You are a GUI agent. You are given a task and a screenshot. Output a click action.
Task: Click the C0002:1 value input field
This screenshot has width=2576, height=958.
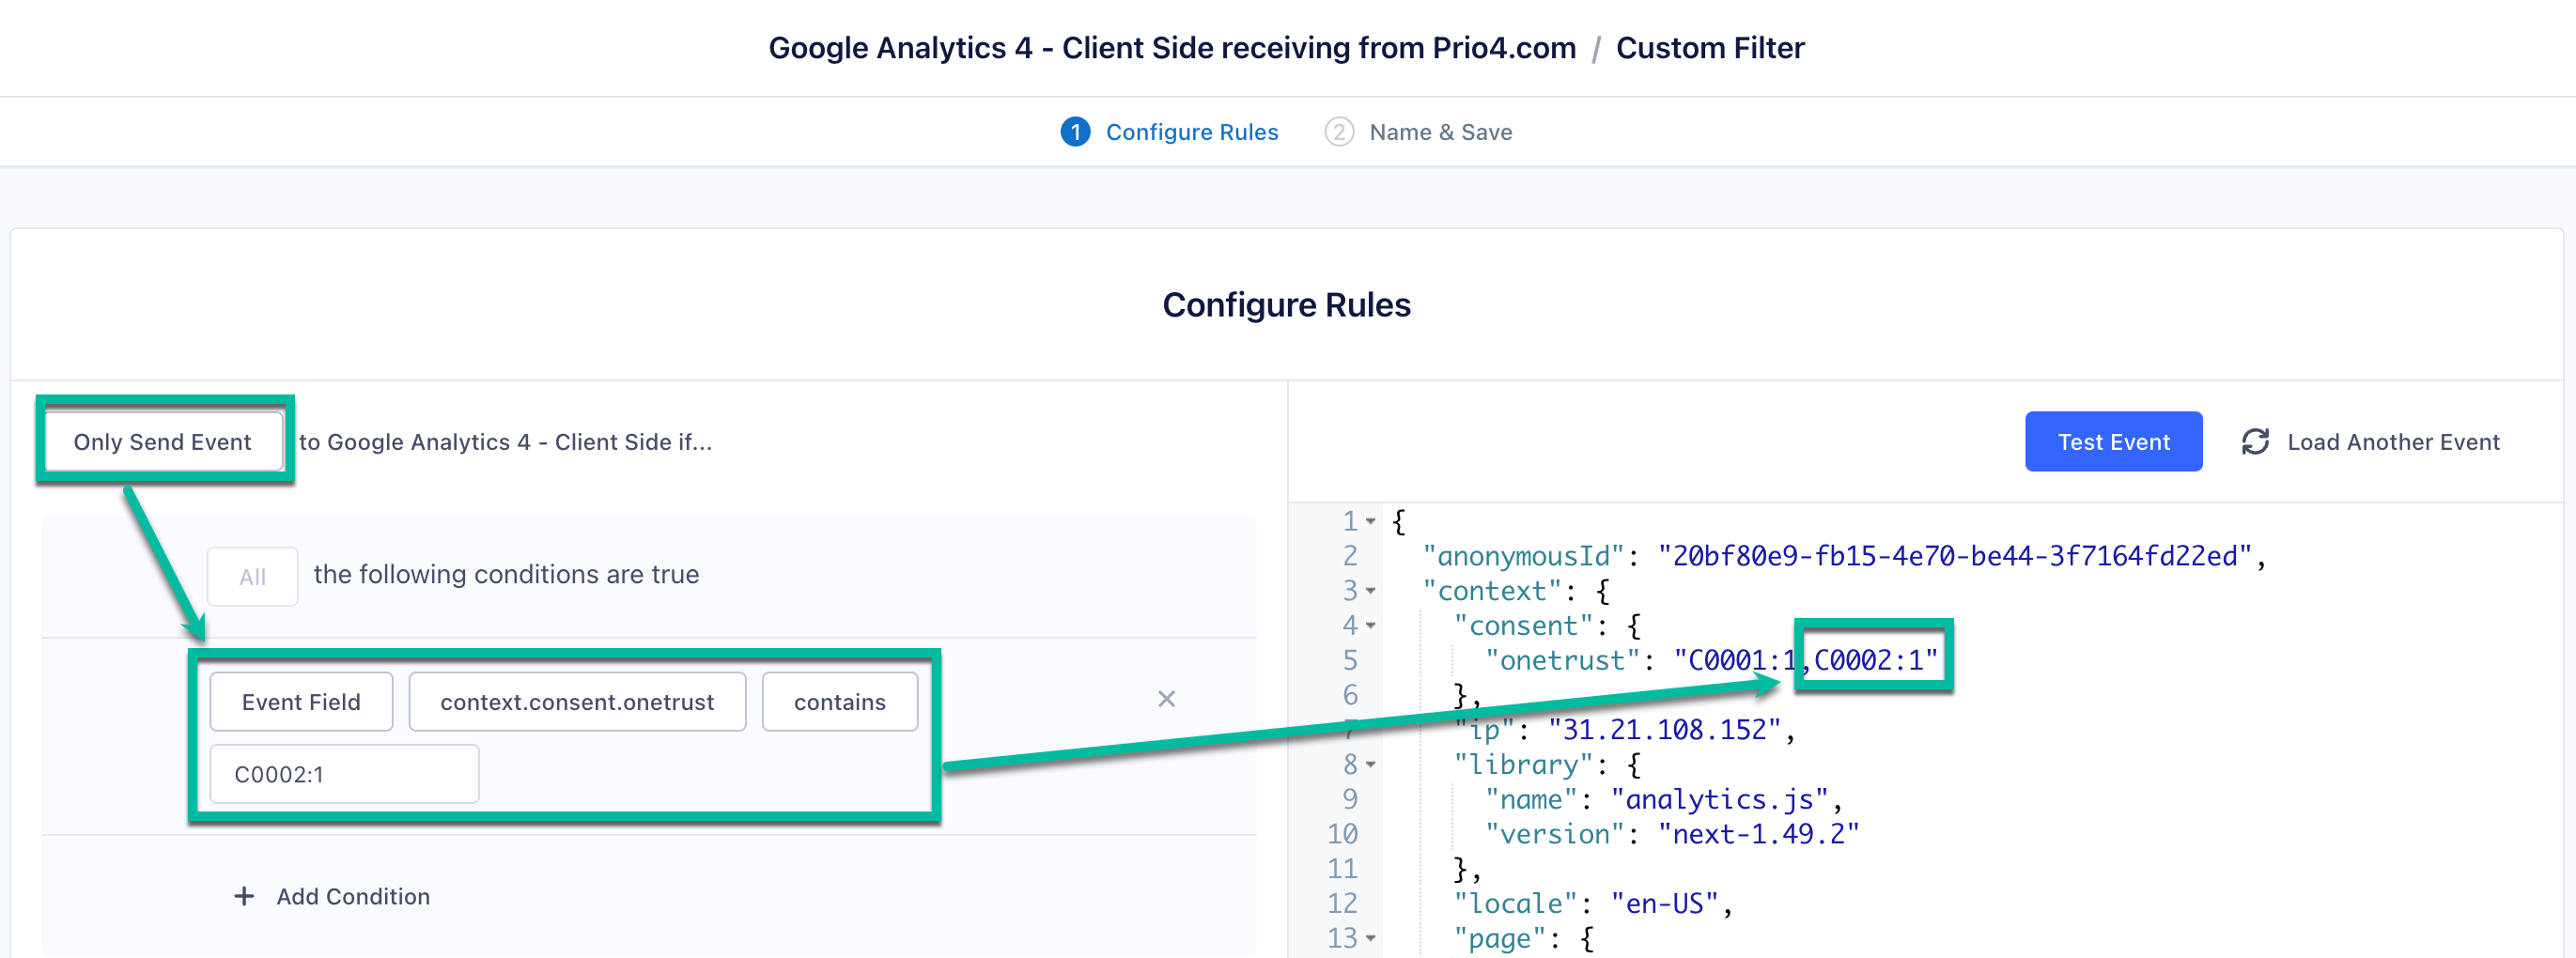point(344,774)
